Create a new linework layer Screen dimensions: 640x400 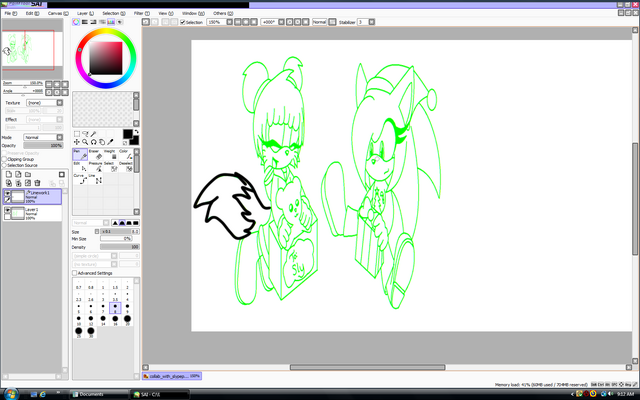coord(18,174)
